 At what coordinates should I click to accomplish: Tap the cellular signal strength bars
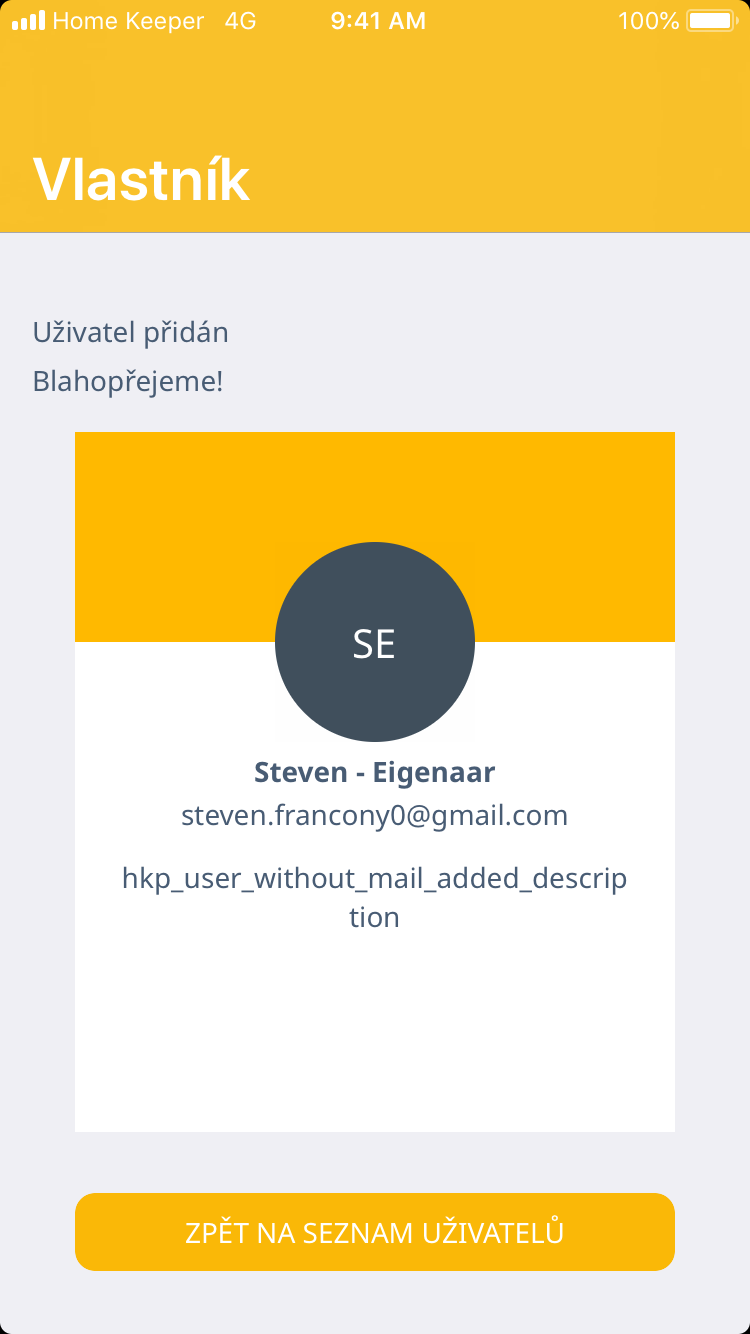(x=28, y=21)
